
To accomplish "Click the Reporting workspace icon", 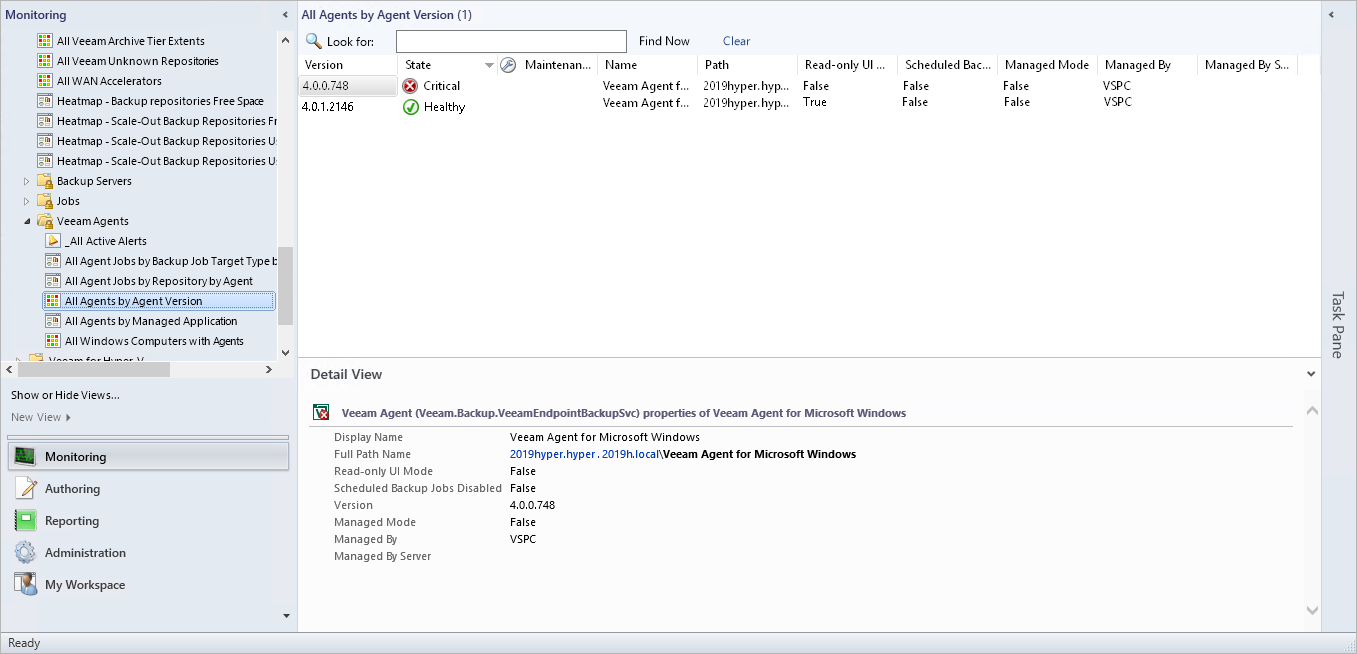I will (26, 521).
